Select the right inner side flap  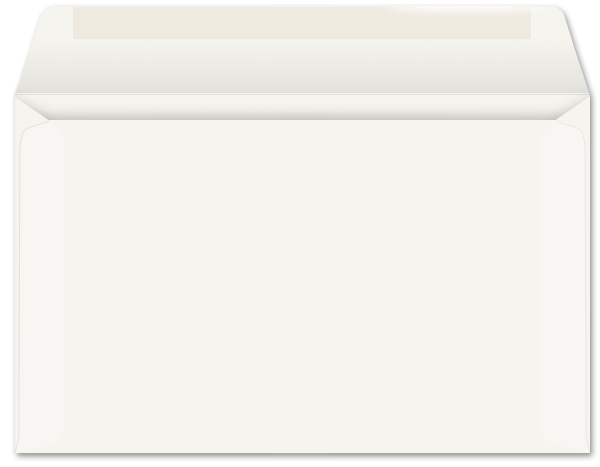(x=562, y=286)
